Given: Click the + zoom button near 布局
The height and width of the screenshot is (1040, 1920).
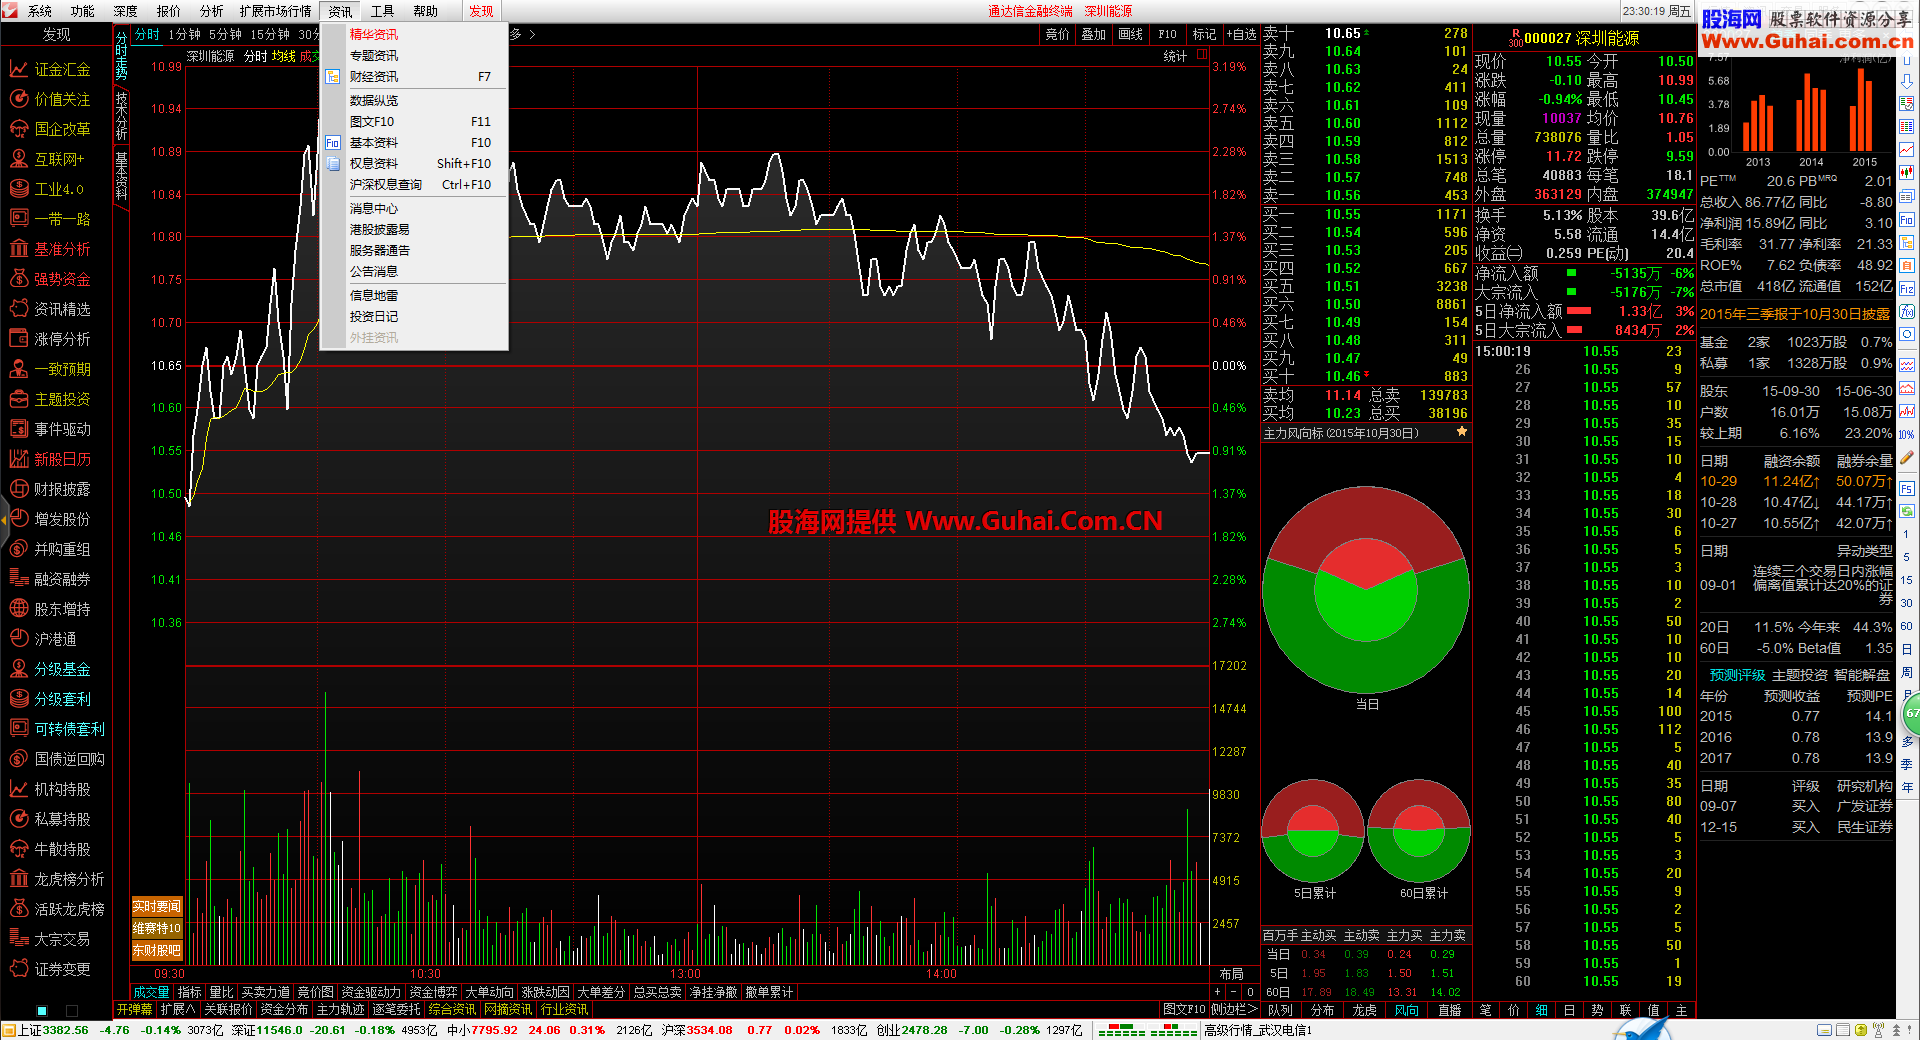Looking at the screenshot, I should (1217, 992).
